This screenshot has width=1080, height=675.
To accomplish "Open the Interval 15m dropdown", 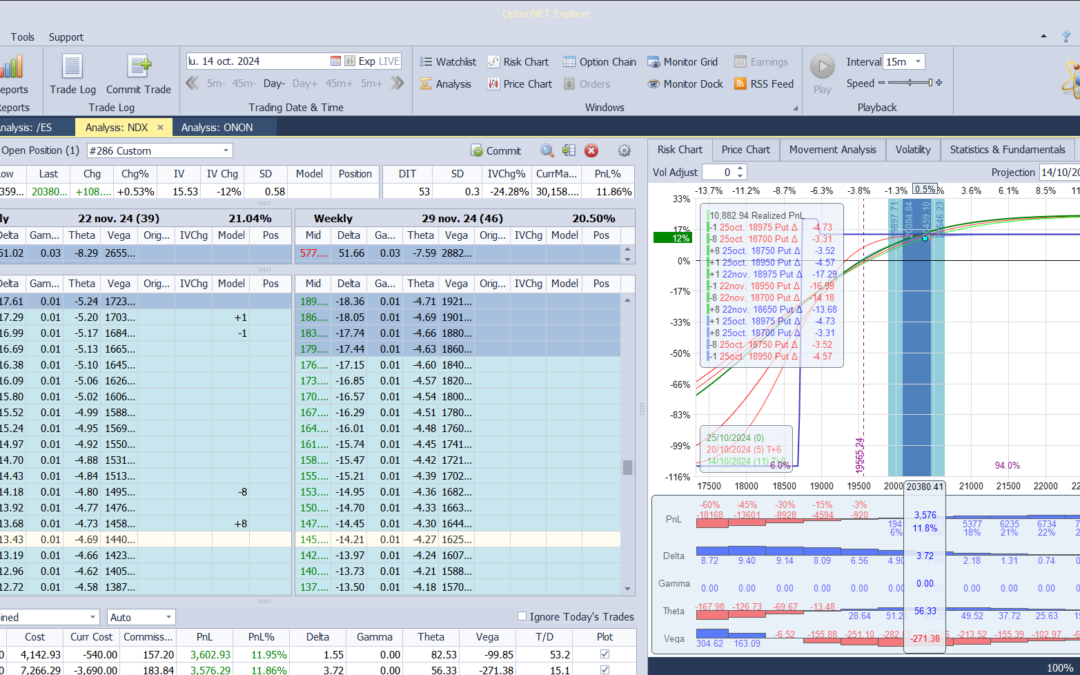I will [x=918, y=62].
